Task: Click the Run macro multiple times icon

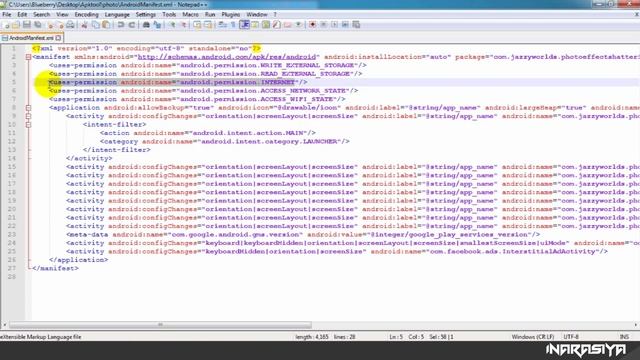Action: tap(346, 25)
